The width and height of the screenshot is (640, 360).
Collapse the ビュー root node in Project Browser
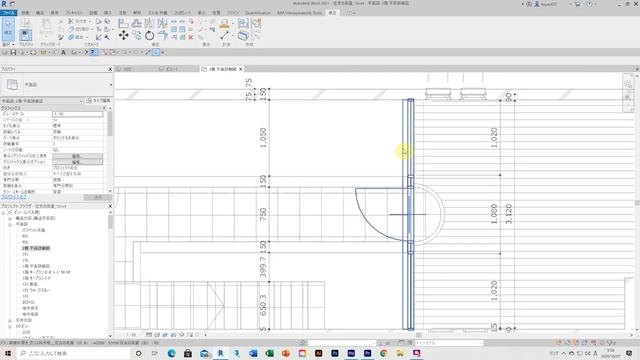tap(3, 212)
